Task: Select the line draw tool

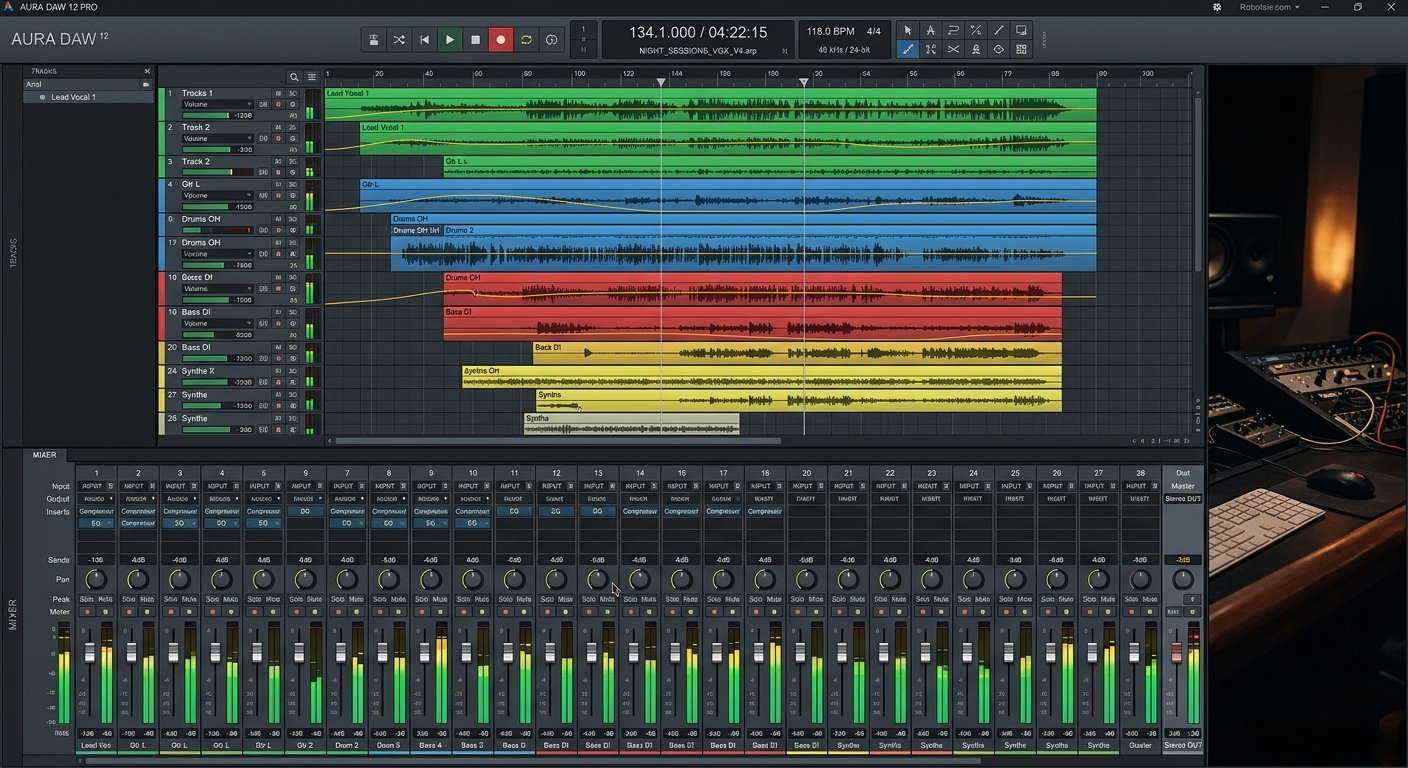Action: click(x=998, y=30)
